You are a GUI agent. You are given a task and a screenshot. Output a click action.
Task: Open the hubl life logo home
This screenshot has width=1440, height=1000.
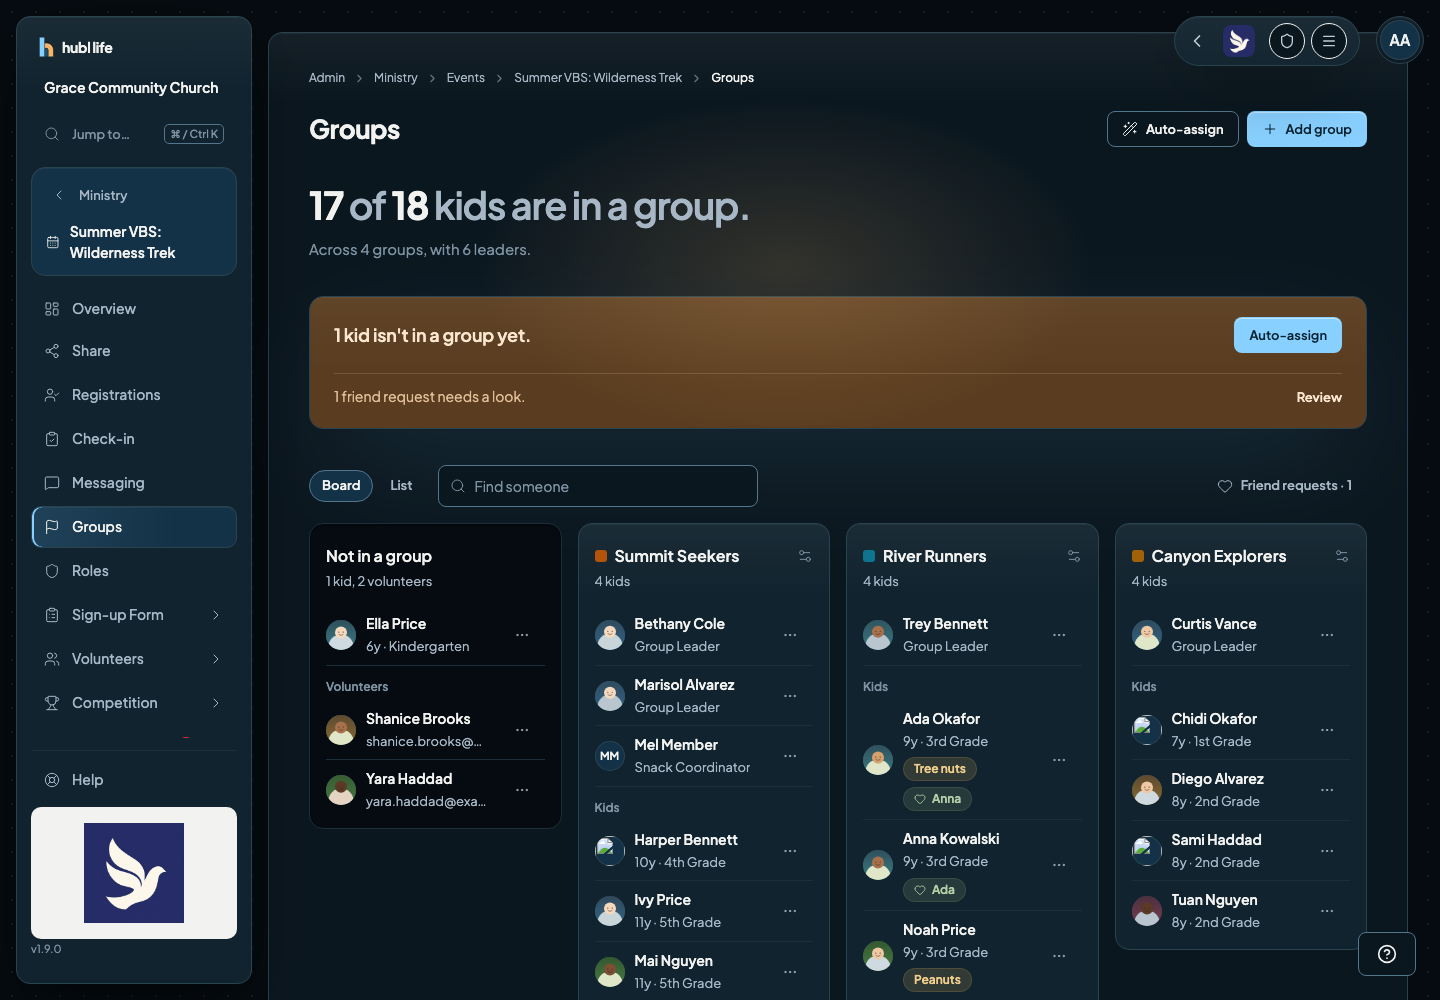75,47
